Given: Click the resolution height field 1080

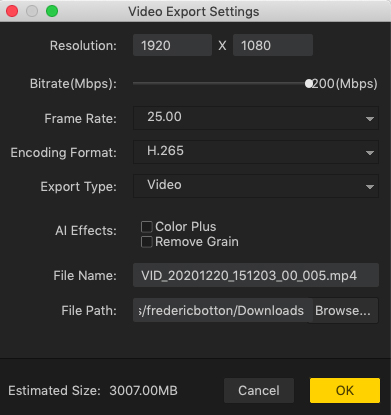Looking at the screenshot, I should (273, 45).
